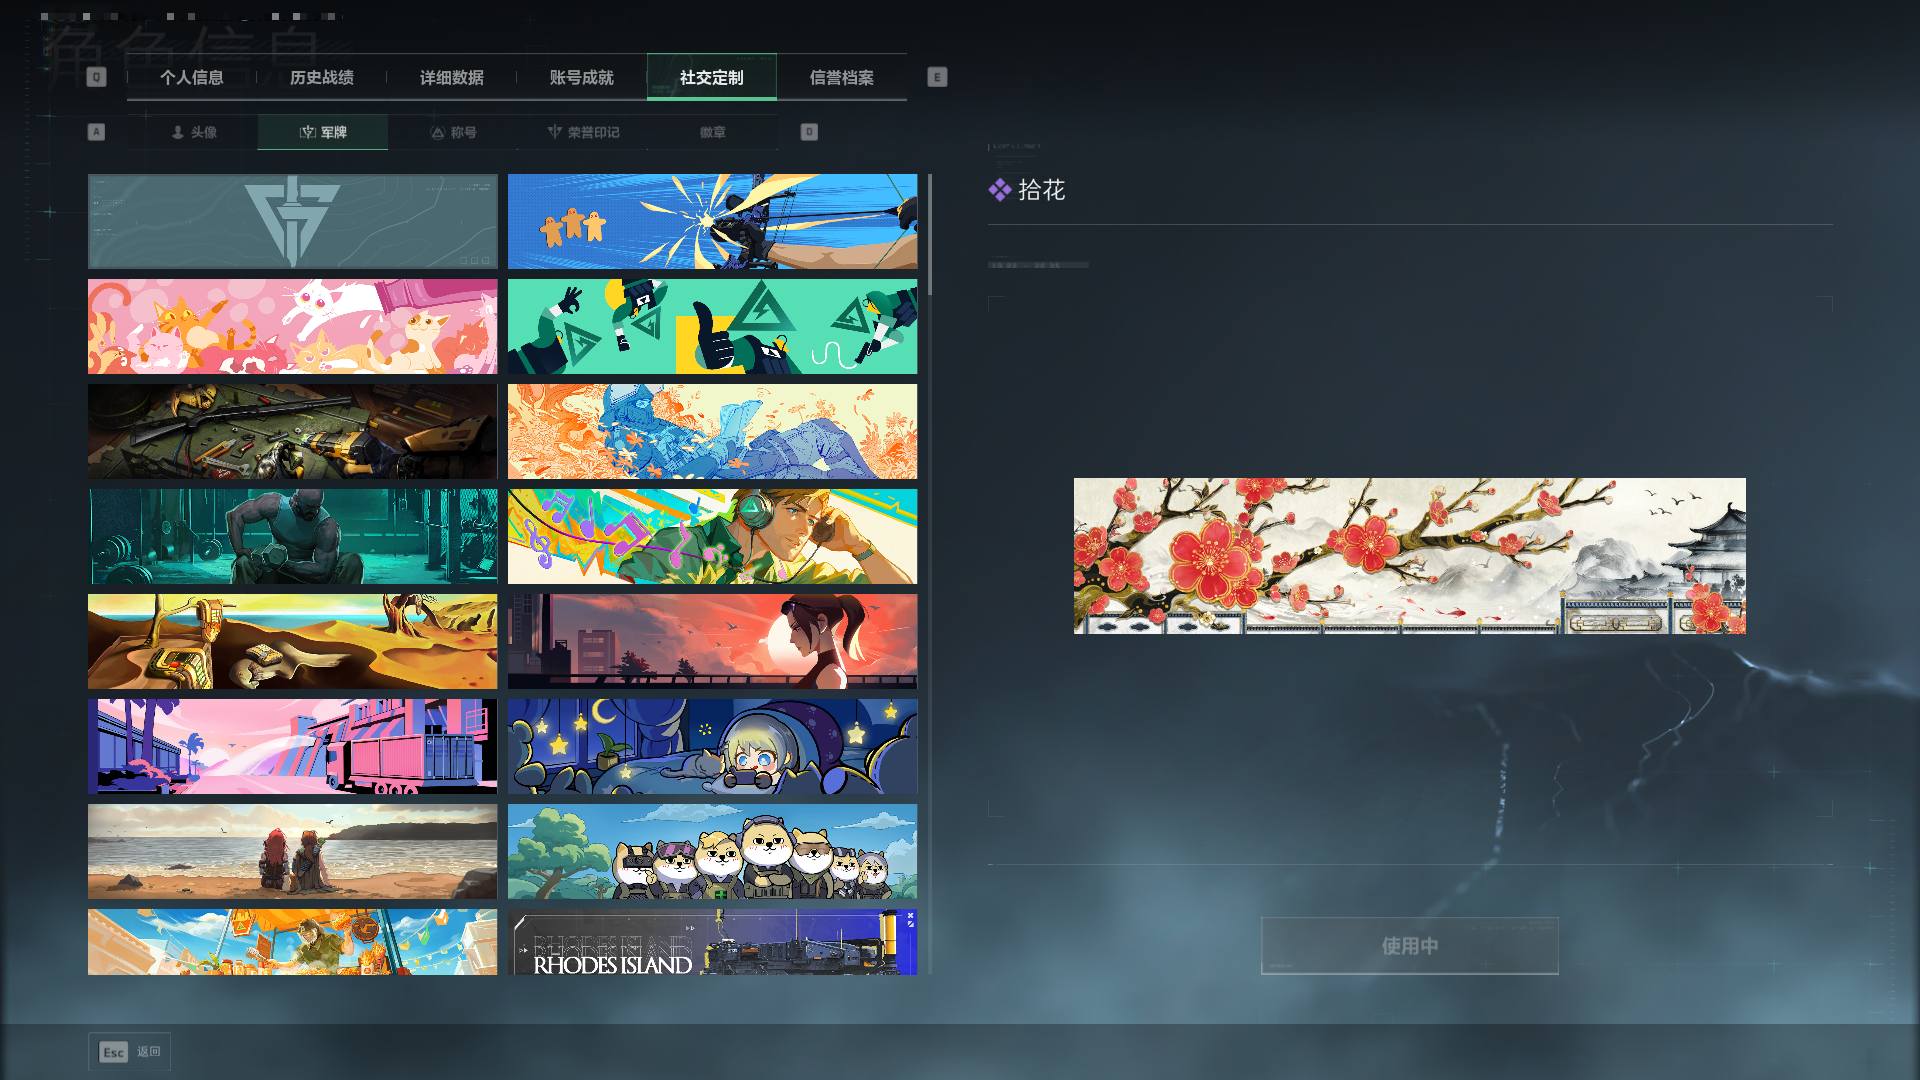Select the 军牌 sub-tab
This screenshot has width=1920, height=1080.
[x=323, y=132]
